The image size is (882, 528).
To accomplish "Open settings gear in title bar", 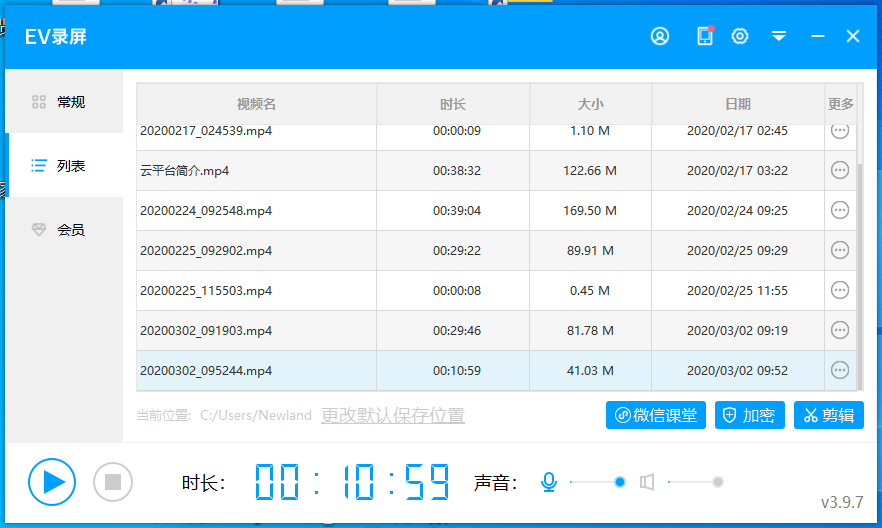I will click(740, 36).
